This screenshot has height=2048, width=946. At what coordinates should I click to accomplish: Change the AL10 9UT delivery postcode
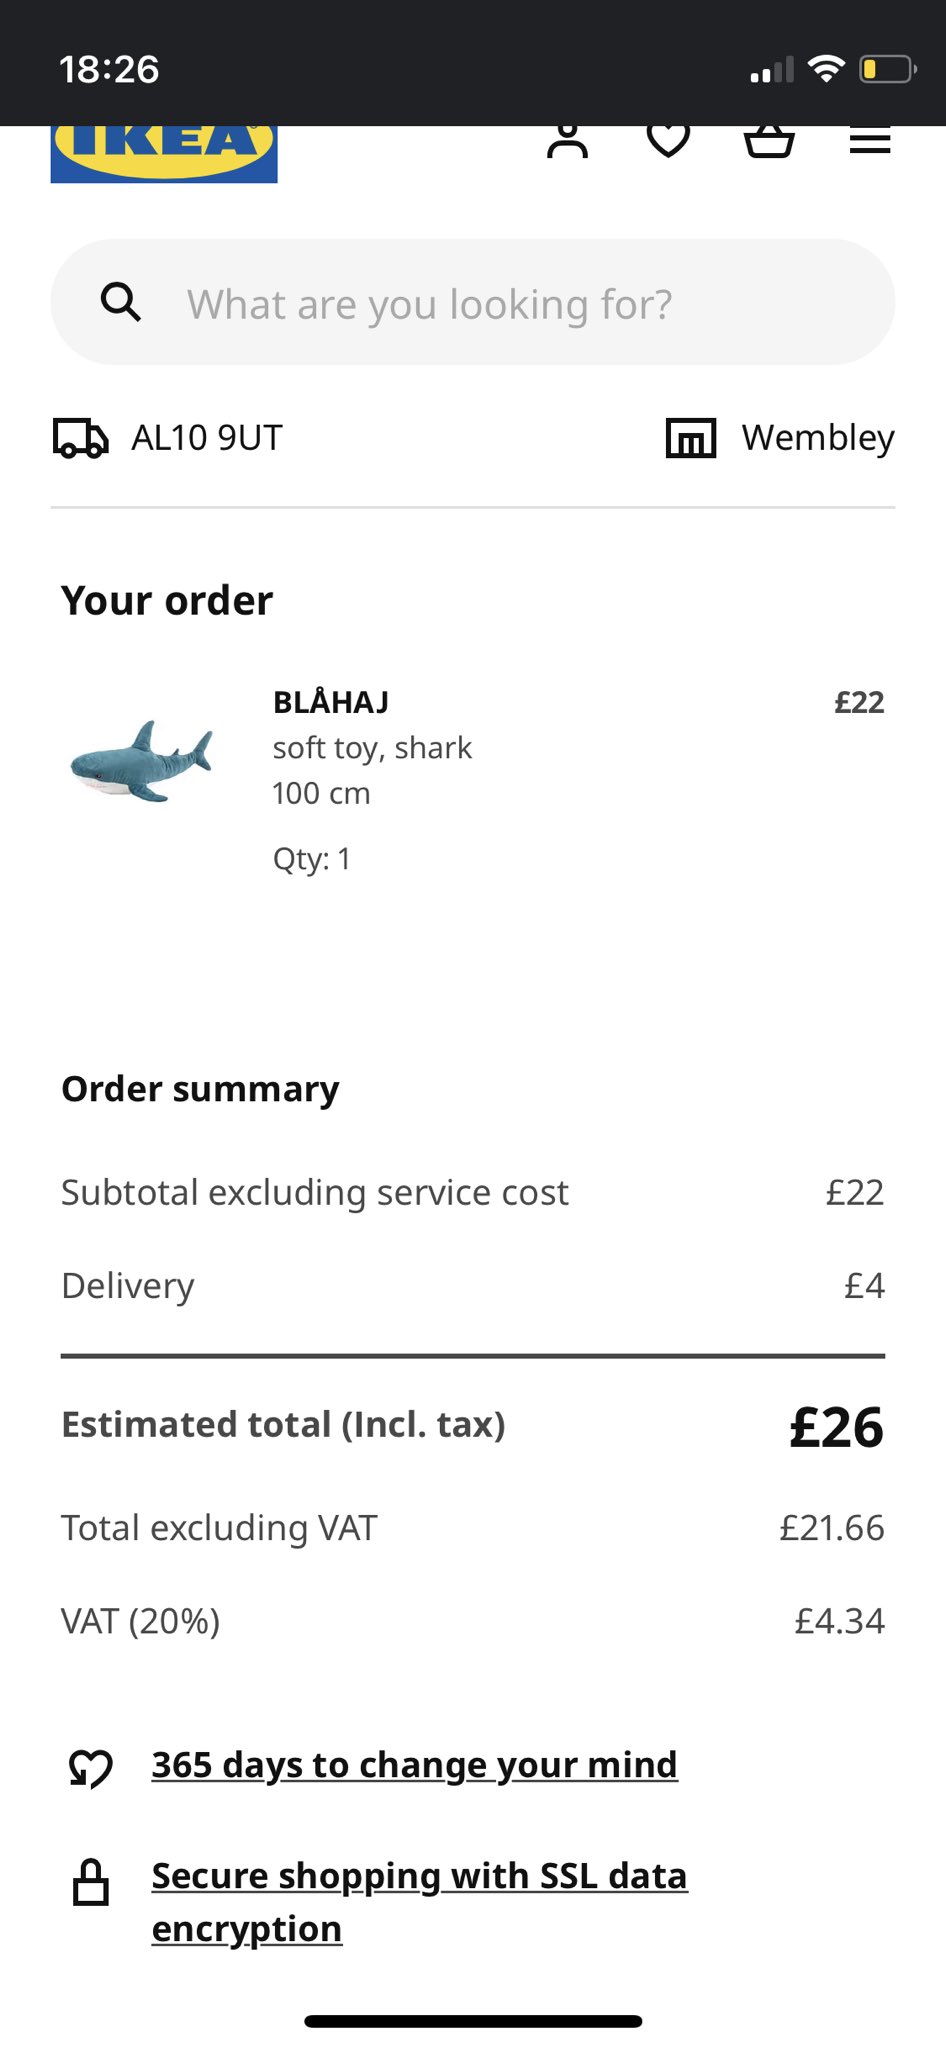tap(207, 438)
